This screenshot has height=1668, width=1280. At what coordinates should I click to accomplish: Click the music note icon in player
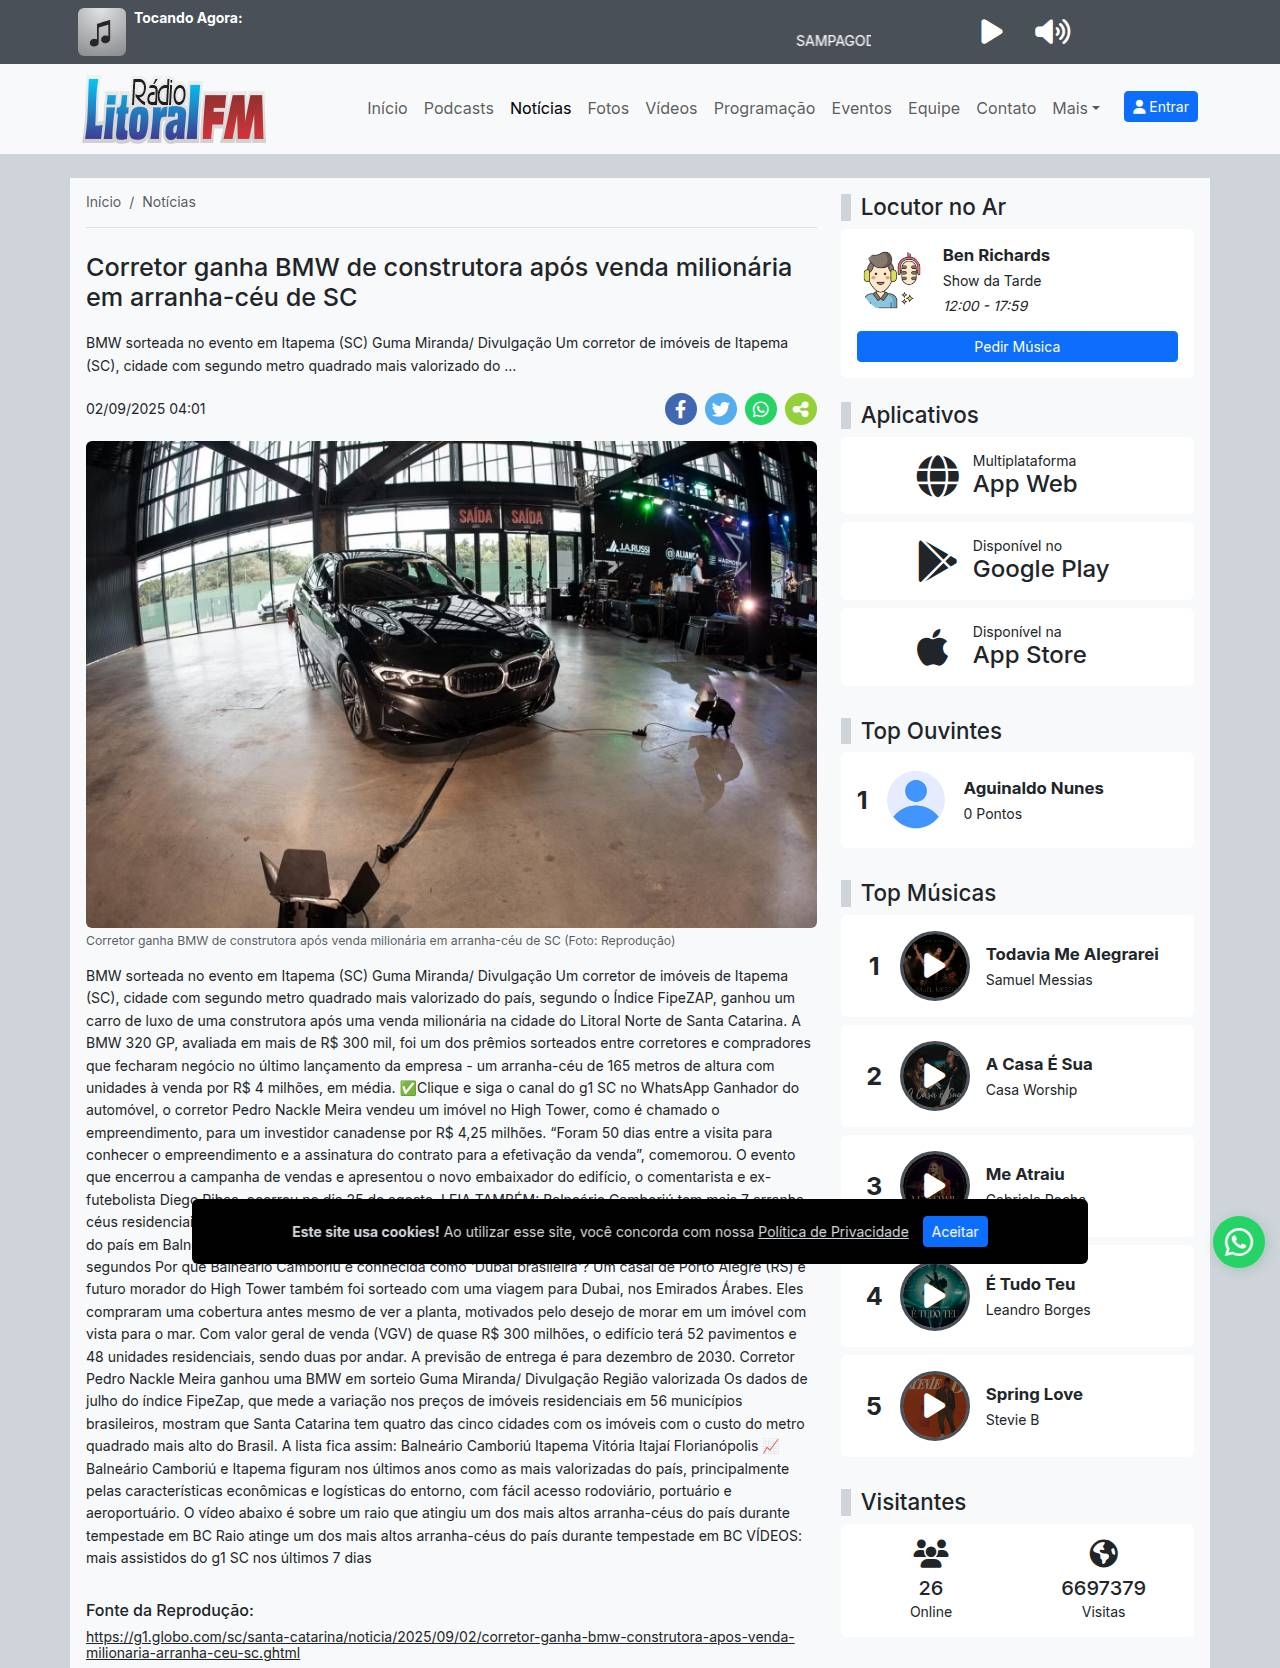click(102, 32)
